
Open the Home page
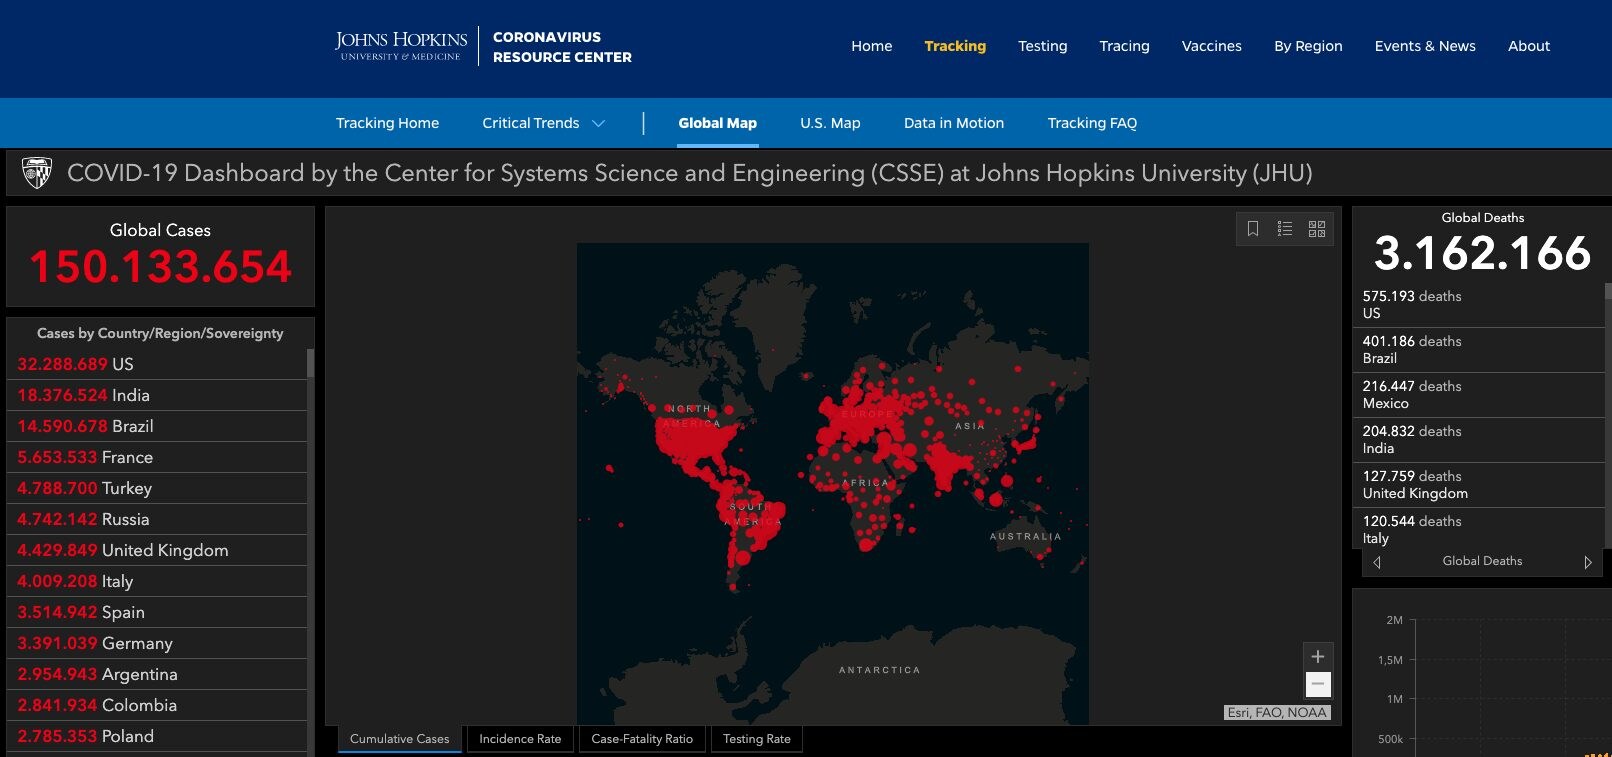(872, 46)
